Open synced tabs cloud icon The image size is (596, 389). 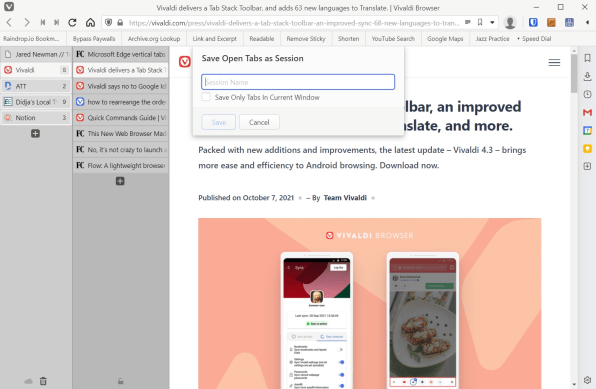[29, 381]
